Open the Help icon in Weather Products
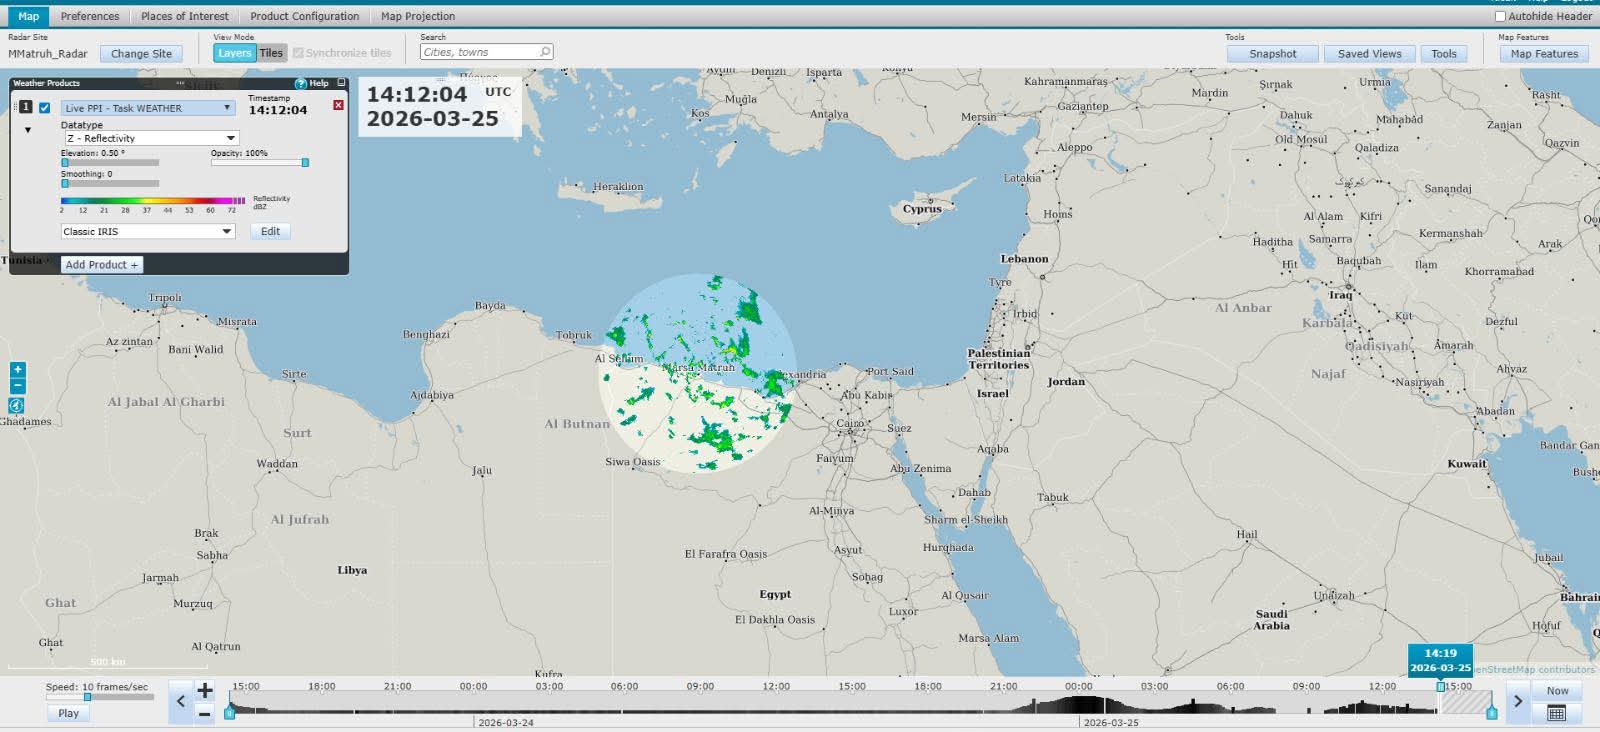Viewport: 1600px width, 732px height. tap(301, 83)
